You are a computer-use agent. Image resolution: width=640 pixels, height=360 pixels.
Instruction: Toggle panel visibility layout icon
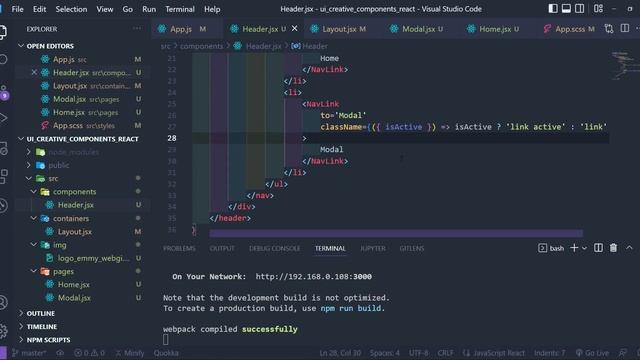point(566,9)
